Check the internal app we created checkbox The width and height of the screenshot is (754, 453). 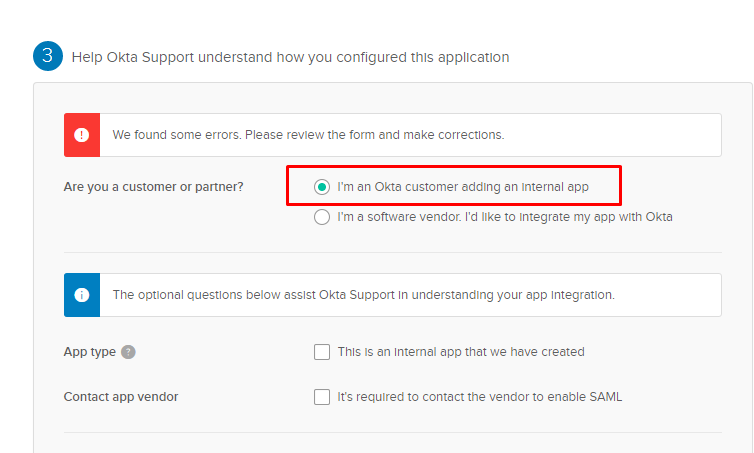[x=321, y=352]
